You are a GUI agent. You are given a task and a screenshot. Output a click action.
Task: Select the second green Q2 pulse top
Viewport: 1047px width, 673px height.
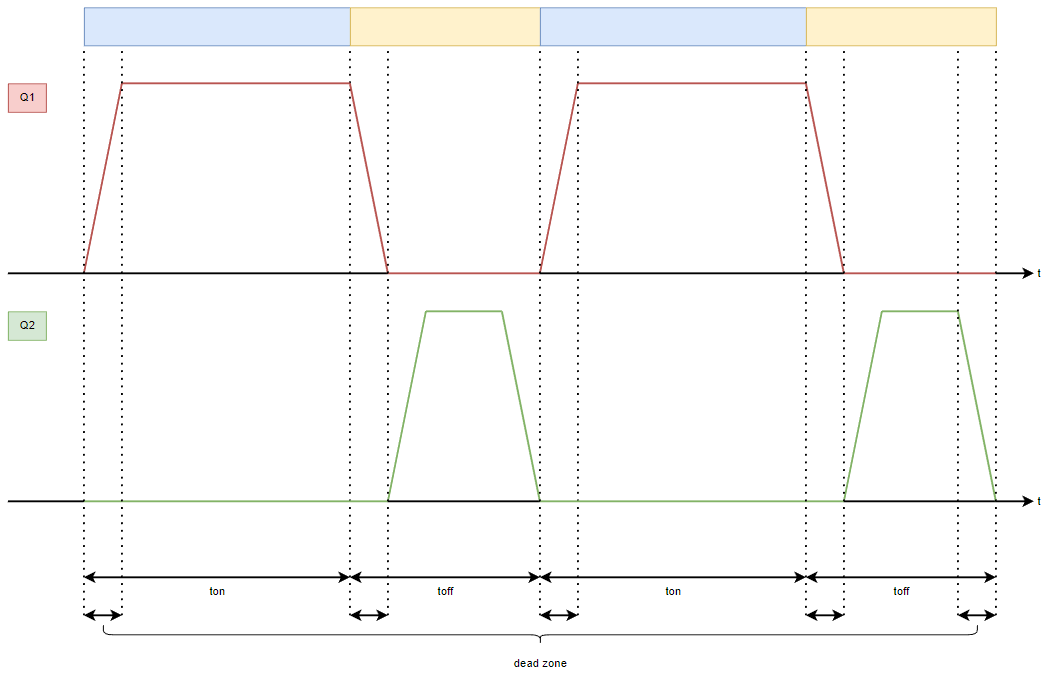(920, 312)
